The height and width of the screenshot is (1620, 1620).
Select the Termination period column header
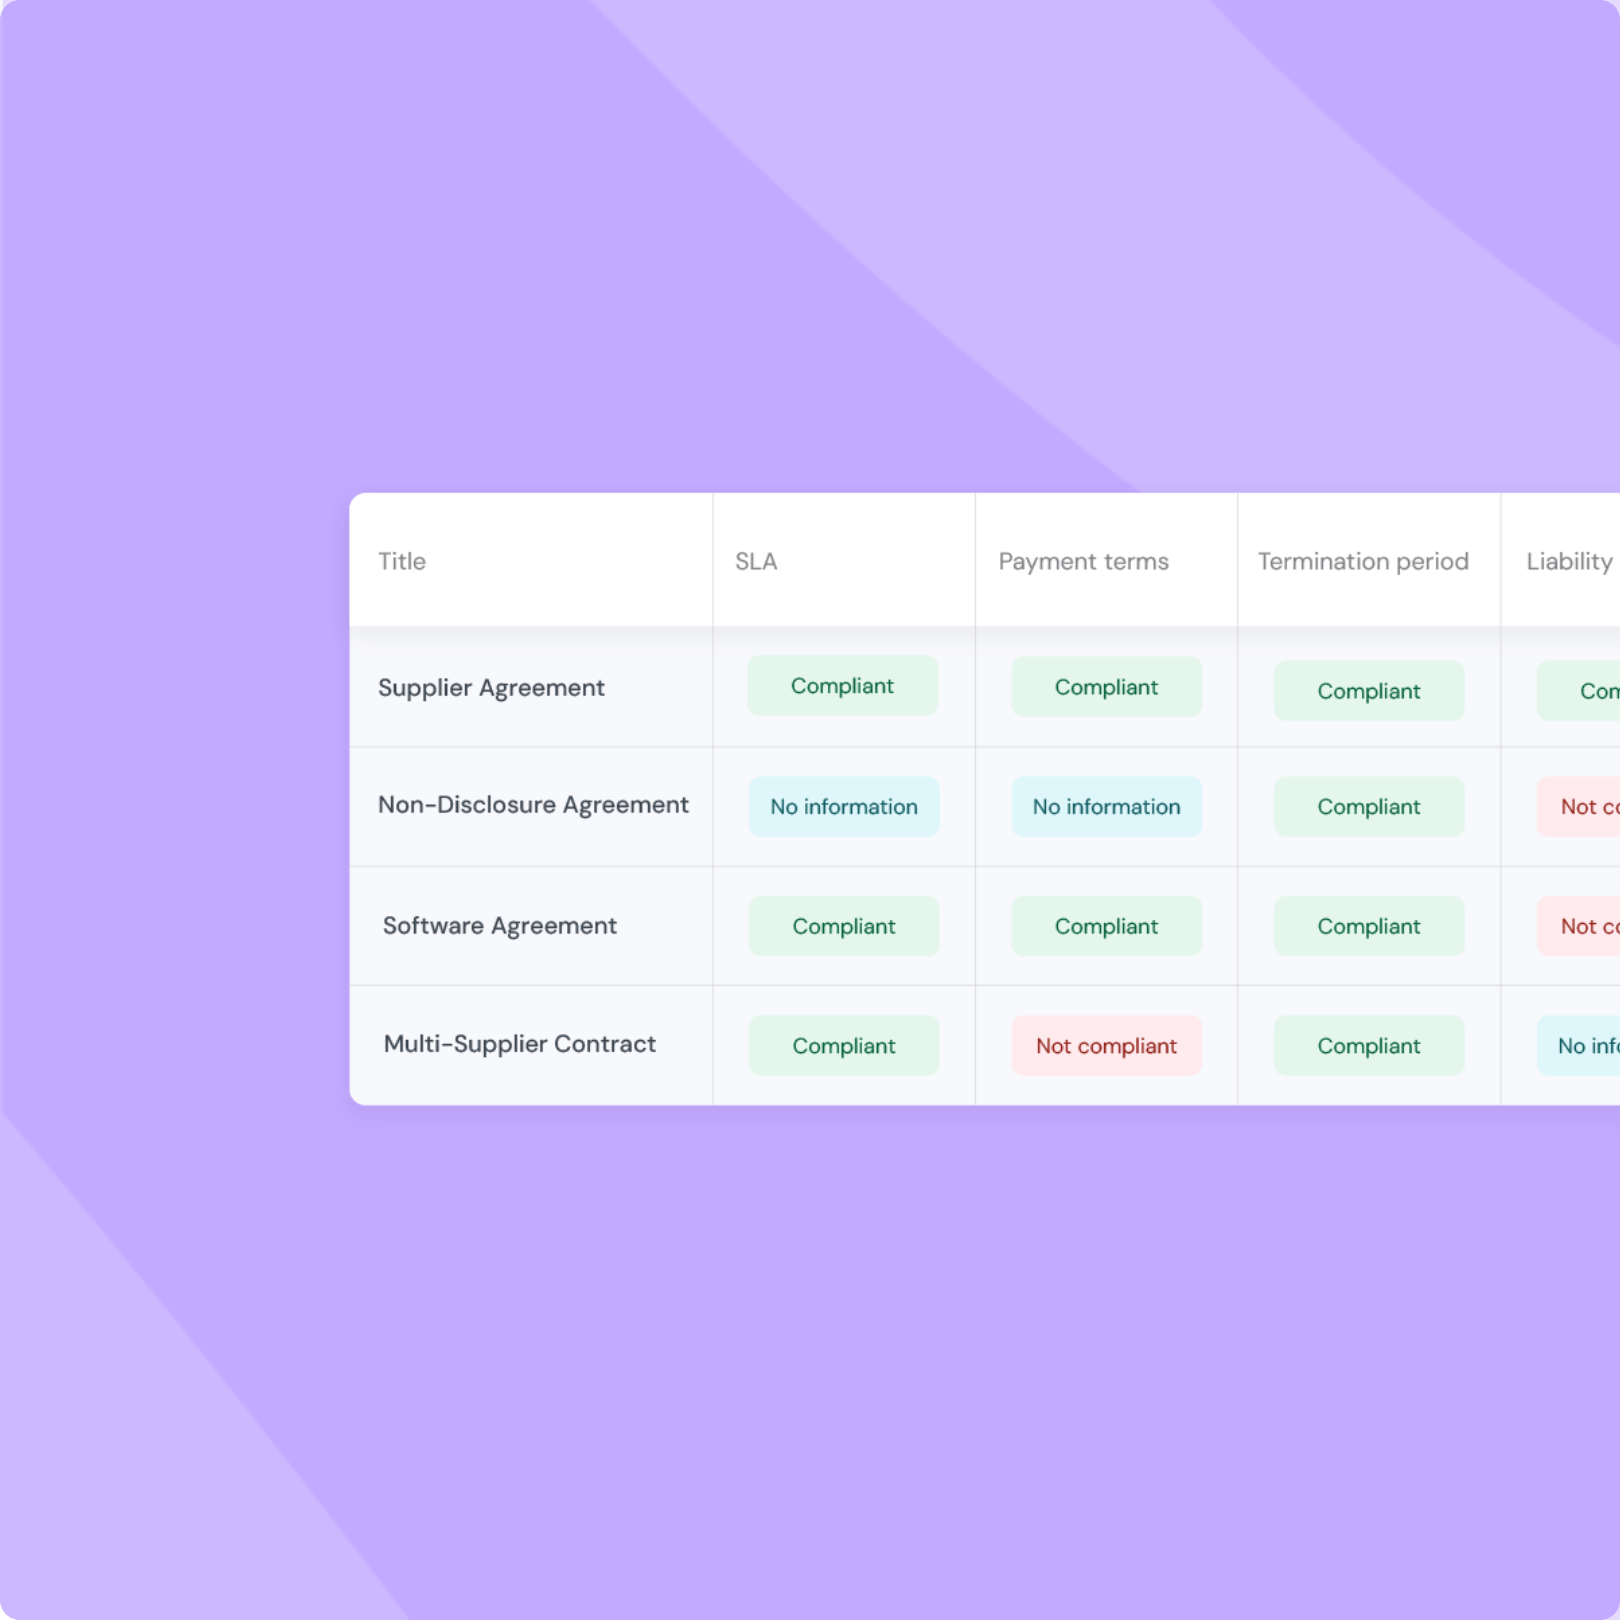(x=1363, y=561)
